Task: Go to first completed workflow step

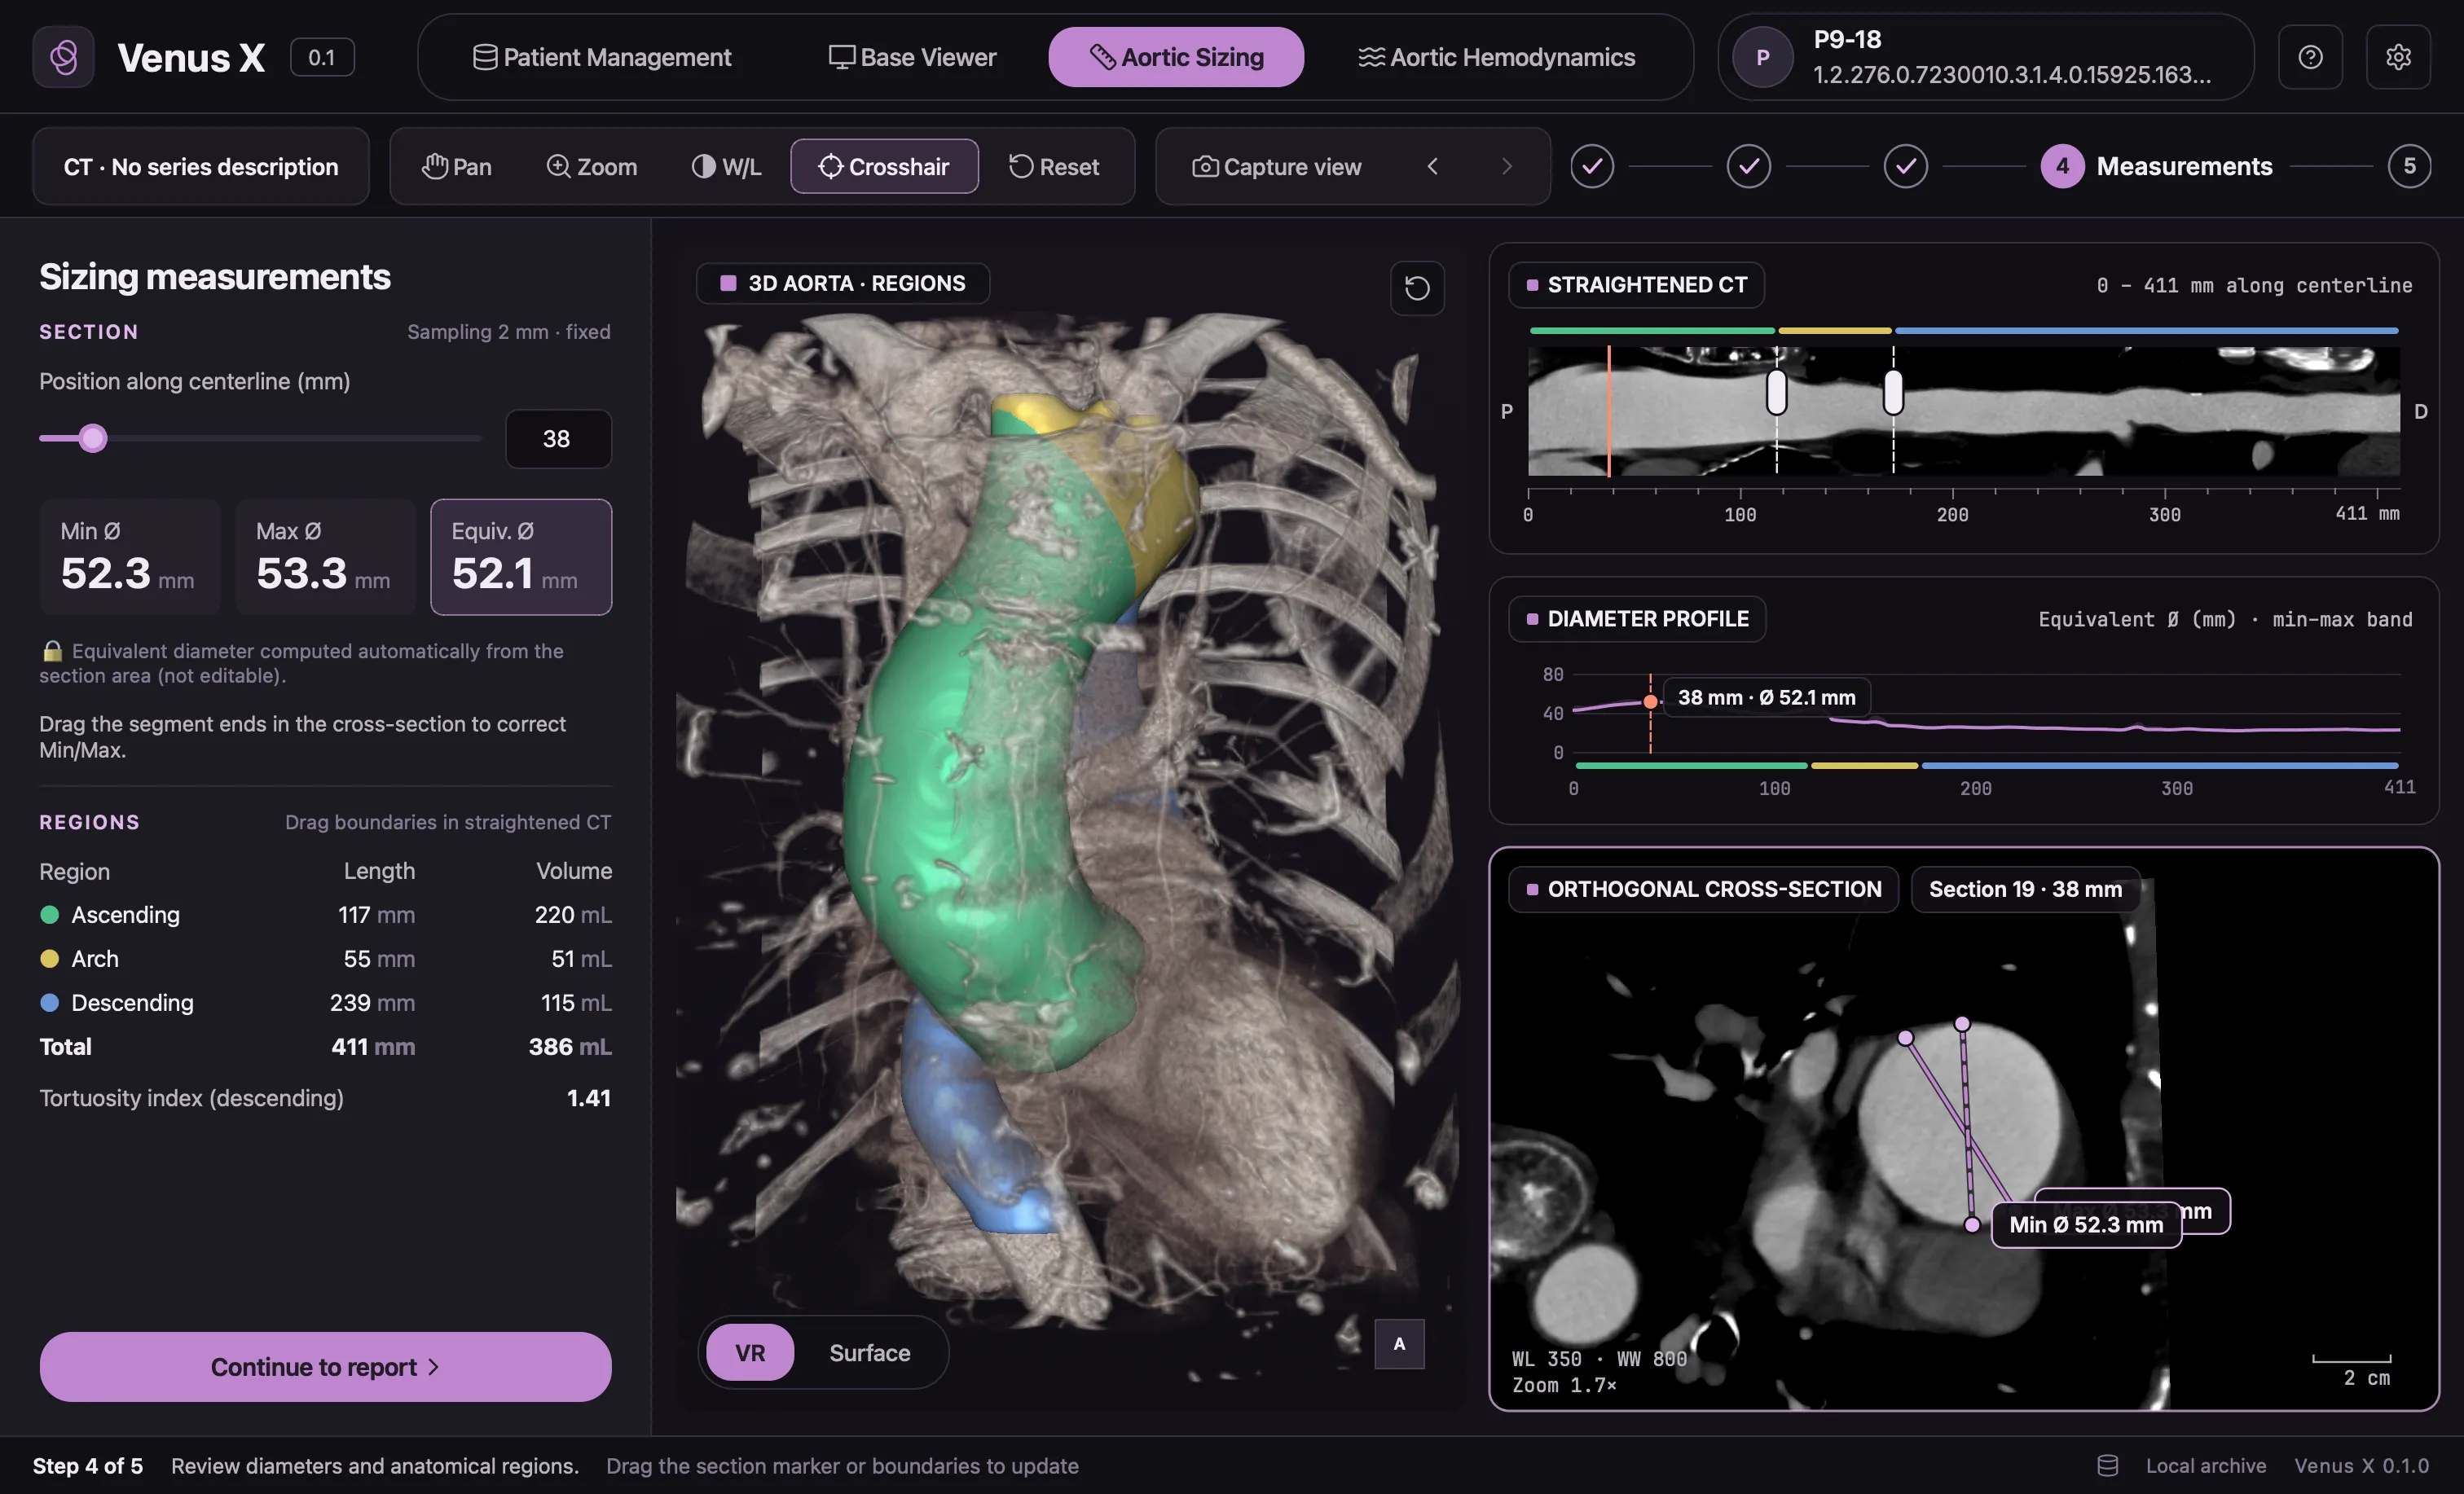Action: pos(1592,166)
